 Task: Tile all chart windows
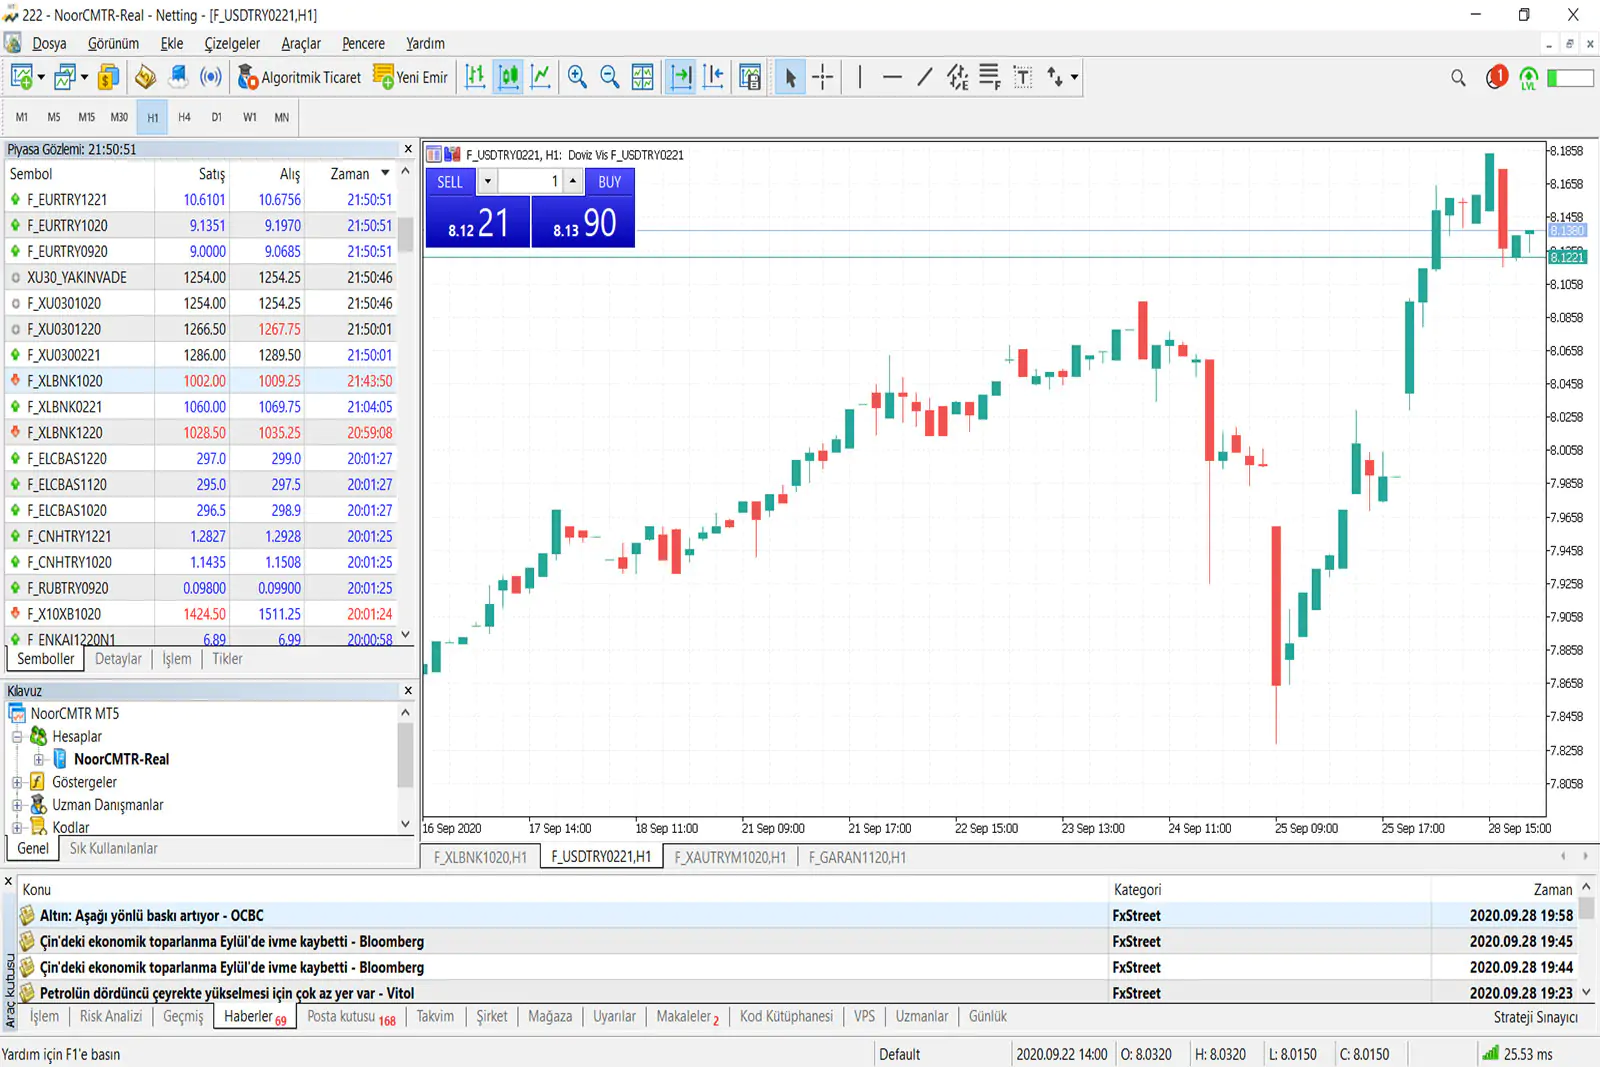(x=643, y=77)
